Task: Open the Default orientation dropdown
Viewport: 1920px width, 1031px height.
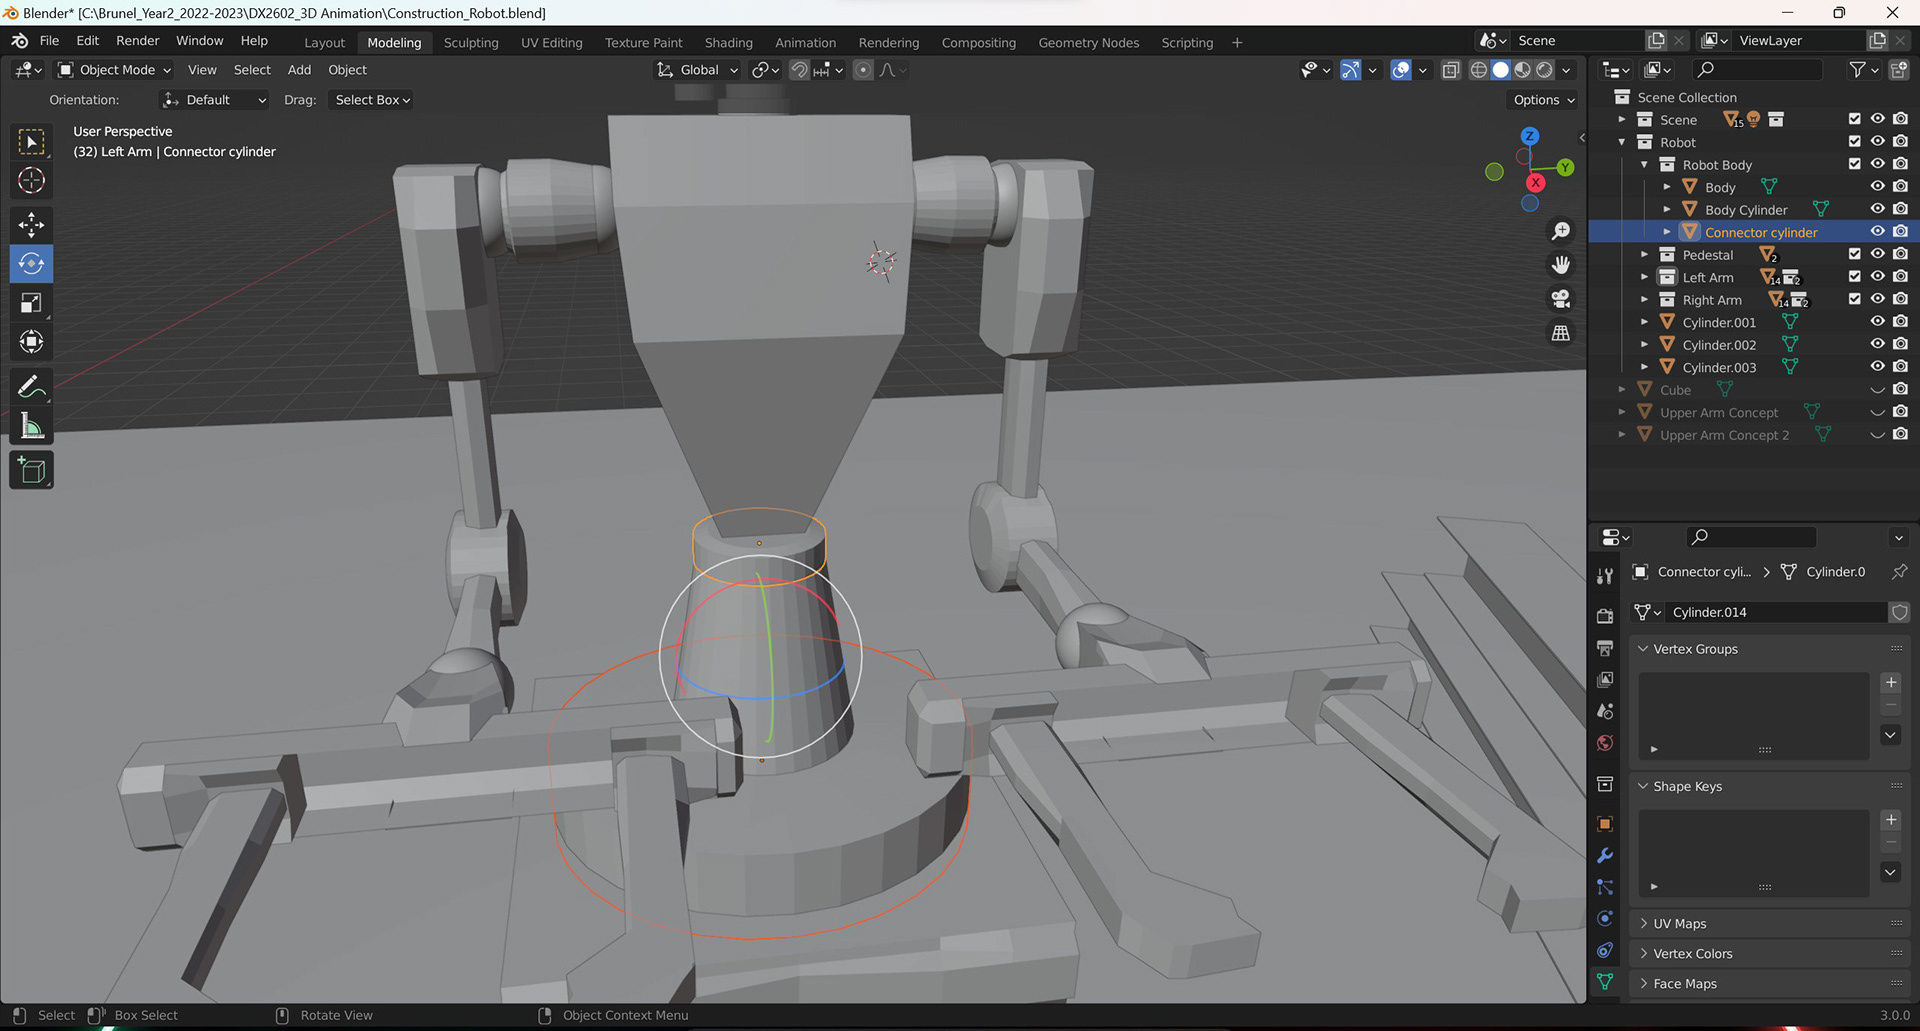Action: [214, 100]
